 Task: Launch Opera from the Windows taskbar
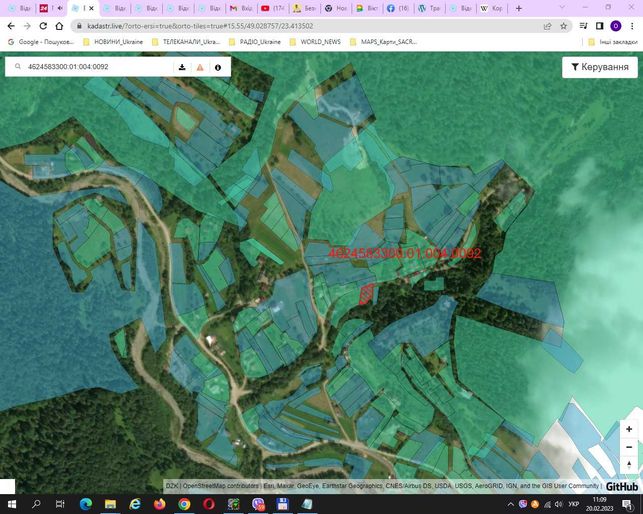(x=209, y=504)
